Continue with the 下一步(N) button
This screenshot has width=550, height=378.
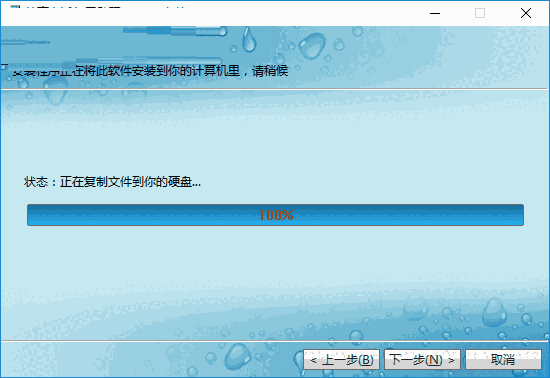[x=422, y=359]
